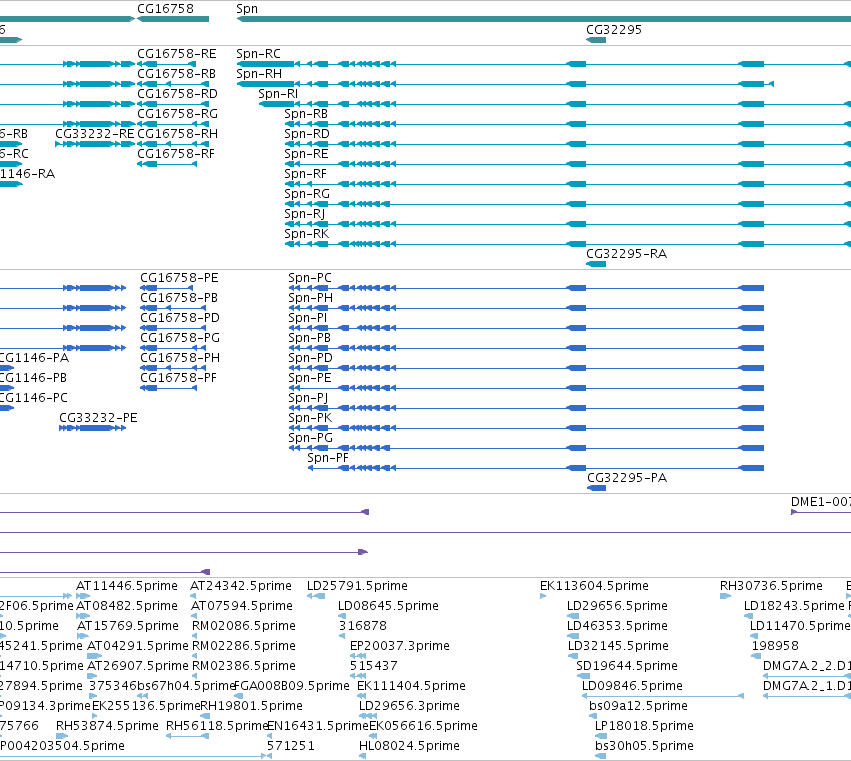Viewport: 851px width, 761px height.
Task: Select protein Spn-PC label
Action: click(x=309, y=278)
